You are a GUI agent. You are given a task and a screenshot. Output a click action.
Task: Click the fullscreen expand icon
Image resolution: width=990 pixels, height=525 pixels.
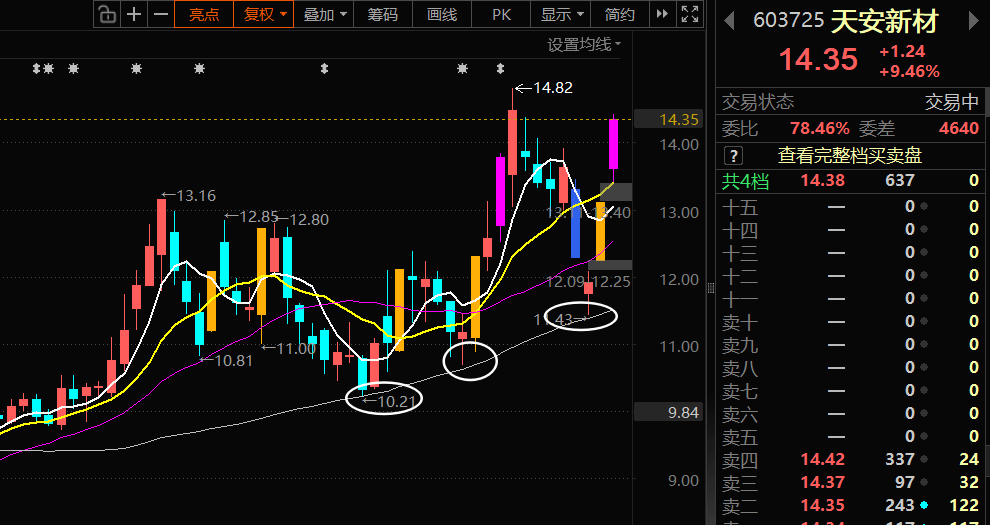689,14
